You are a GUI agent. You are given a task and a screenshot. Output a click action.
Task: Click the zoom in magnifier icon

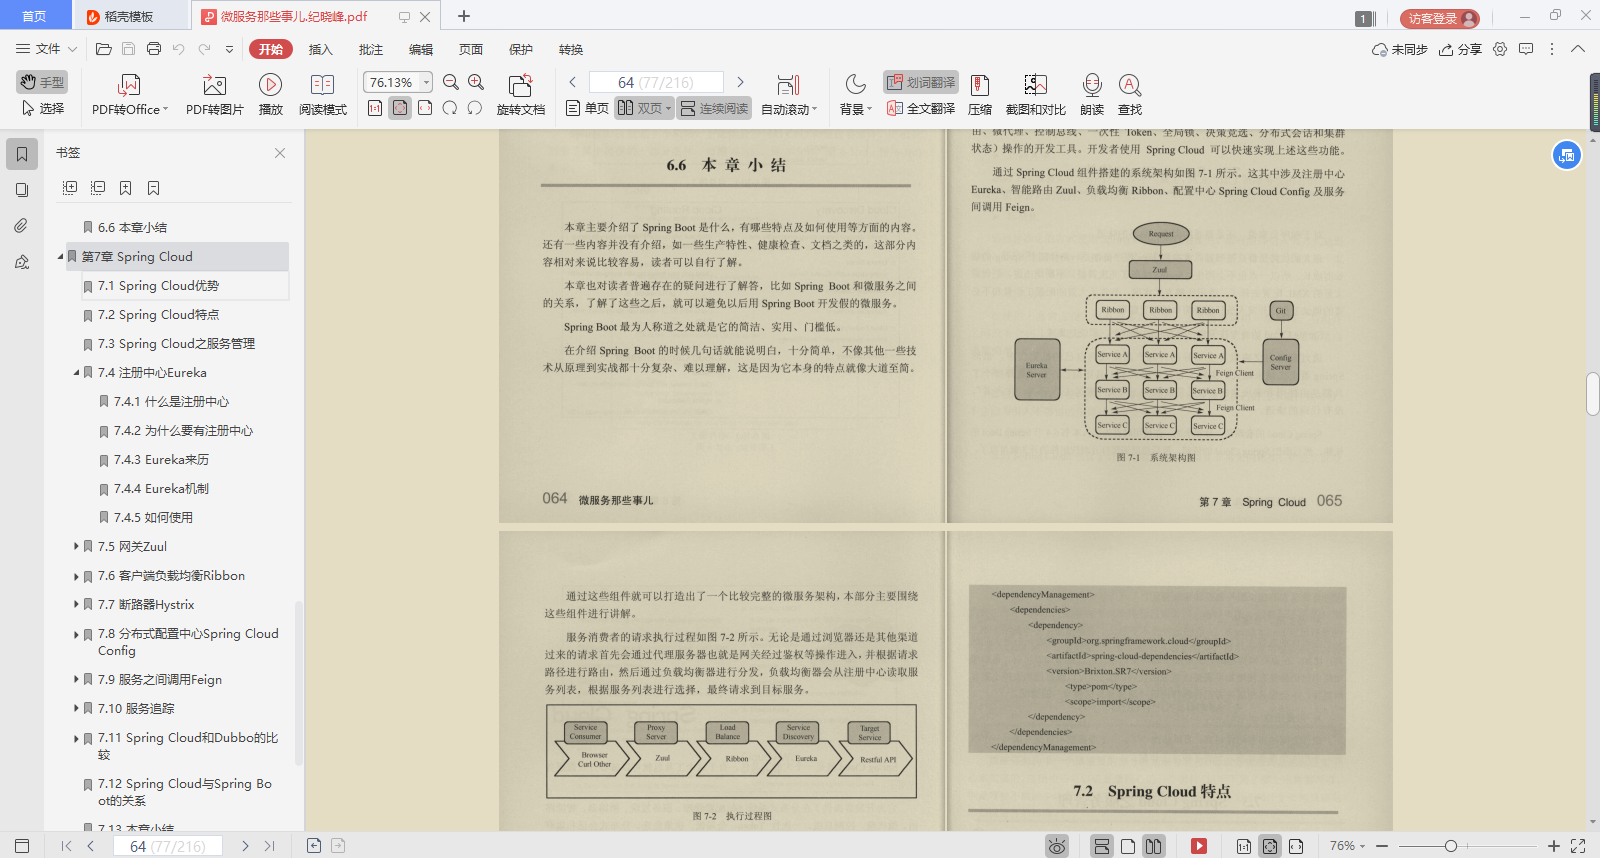pyautogui.click(x=476, y=82)
